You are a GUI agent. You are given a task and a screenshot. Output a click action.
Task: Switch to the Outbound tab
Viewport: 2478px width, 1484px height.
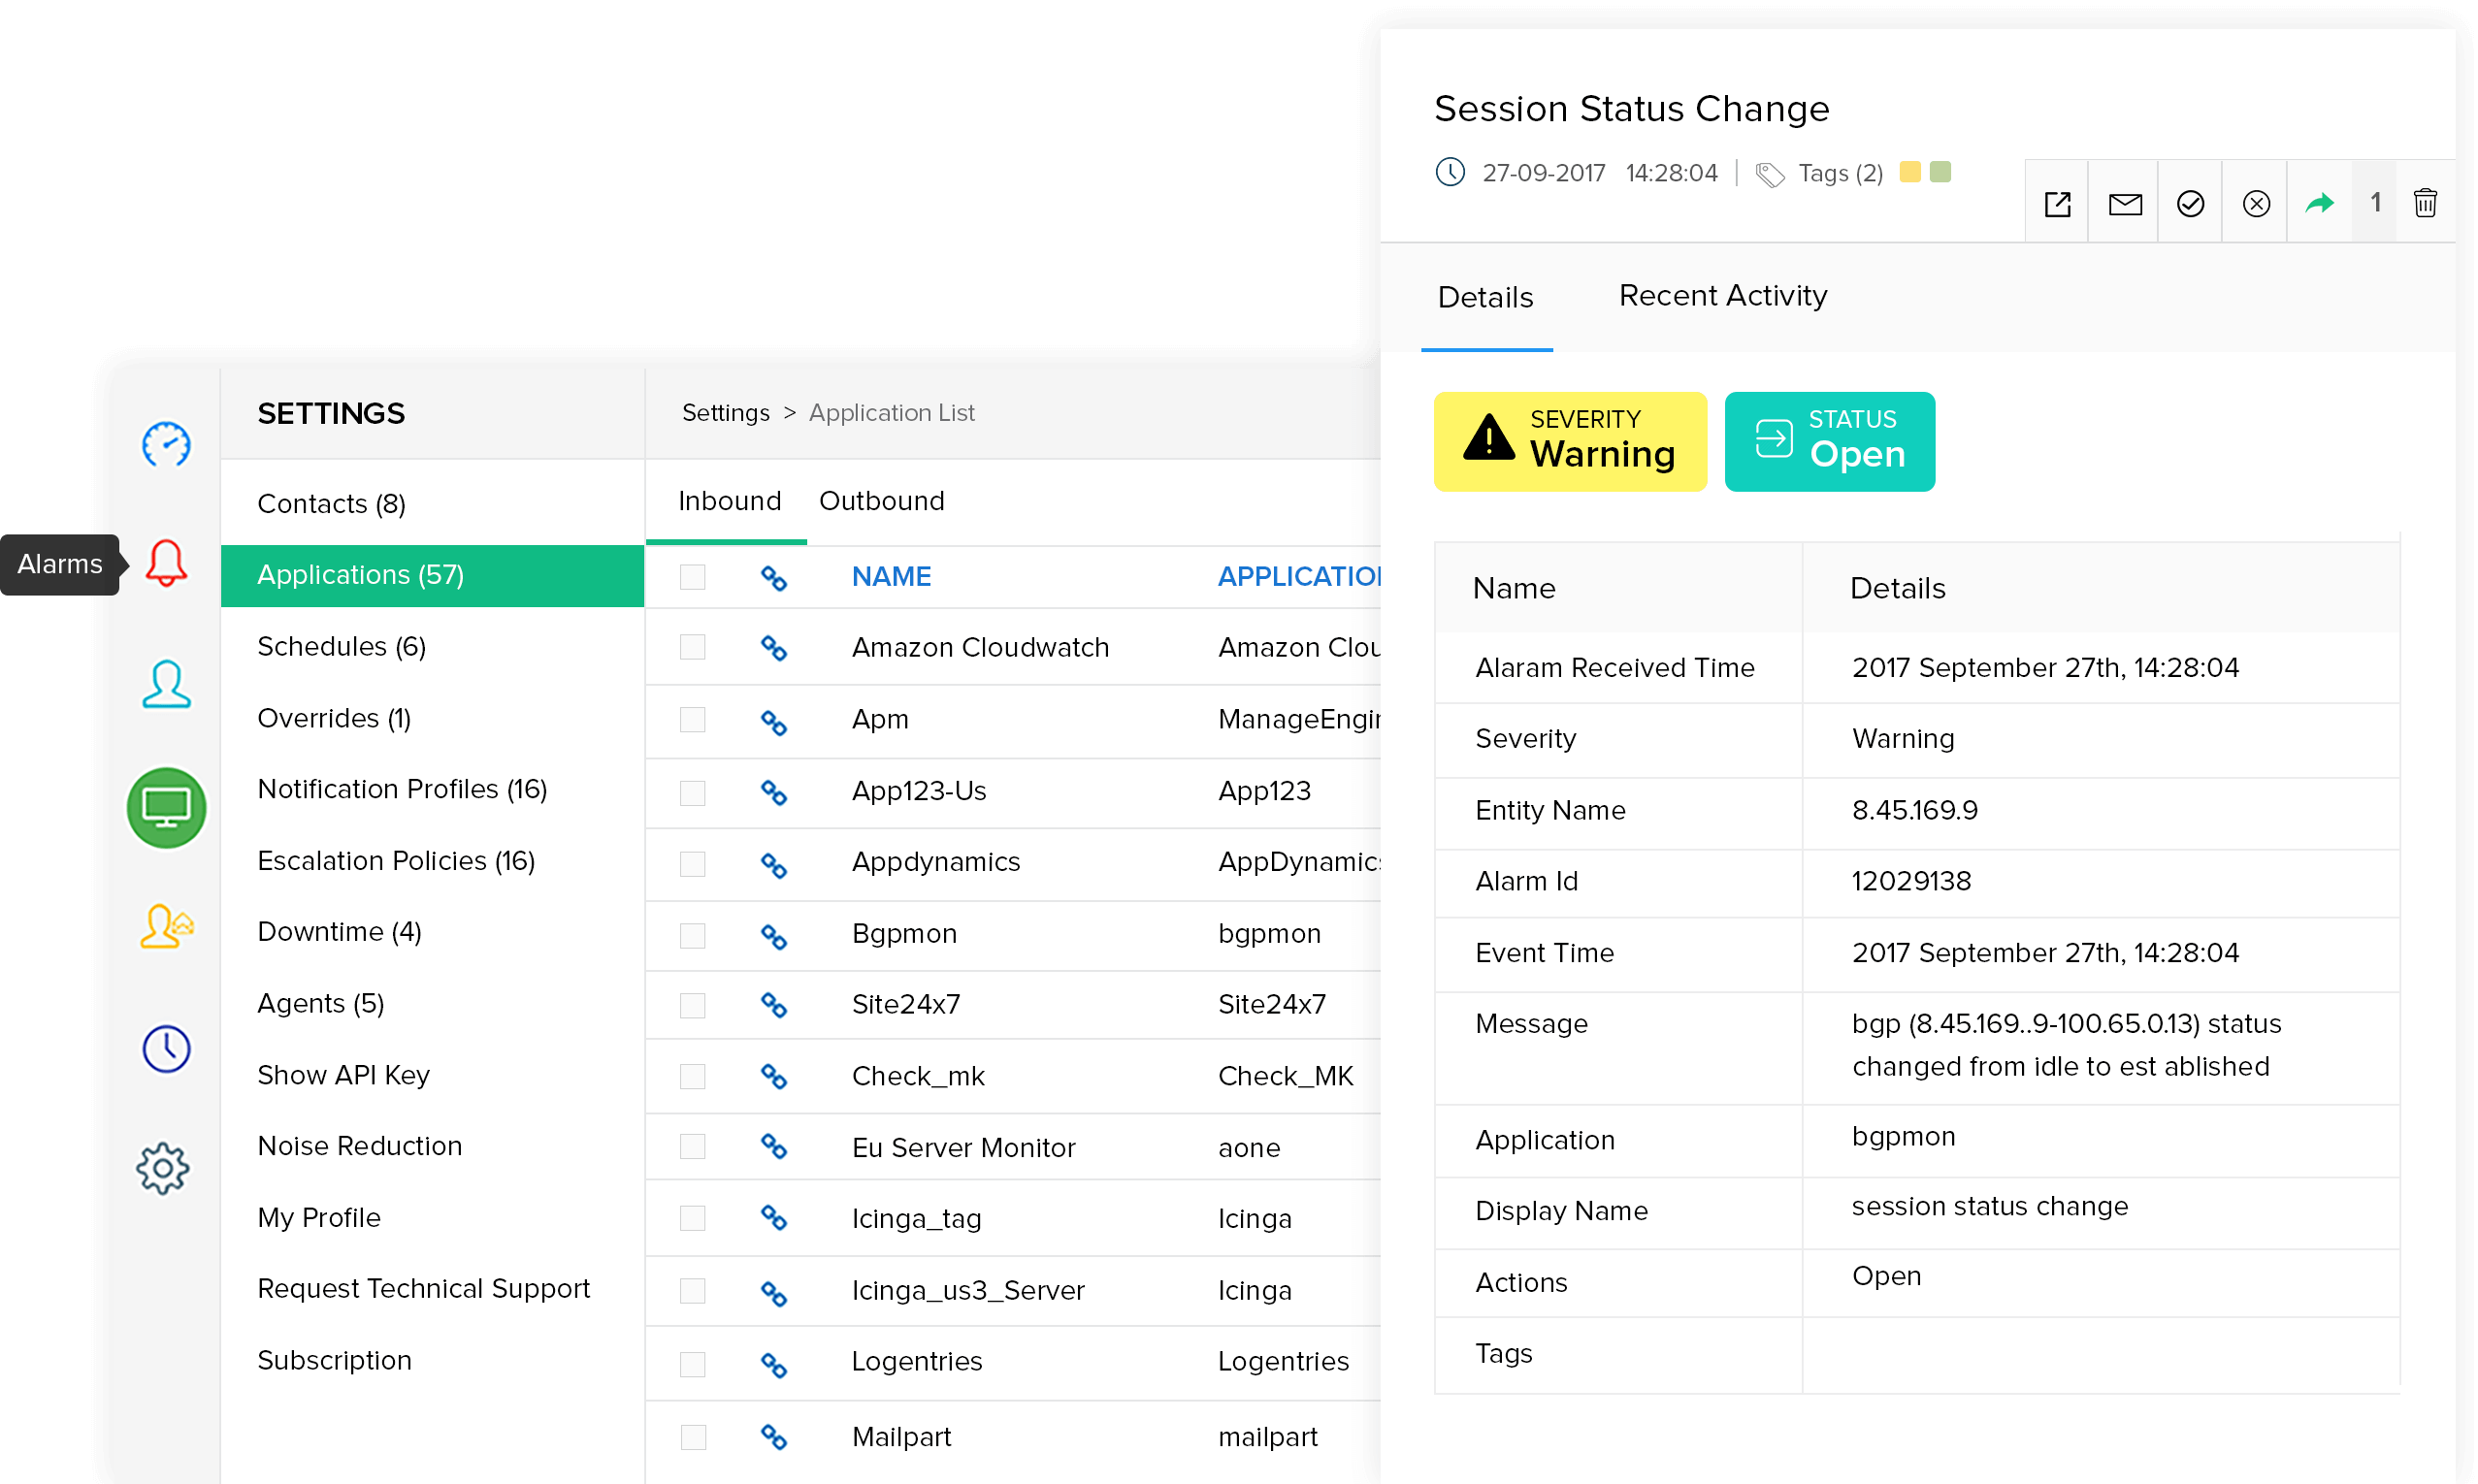tap(882, 501)
